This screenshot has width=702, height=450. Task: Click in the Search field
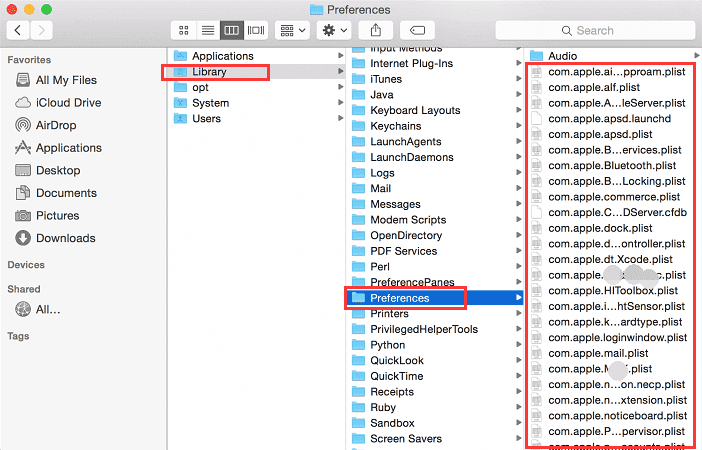[595, 30]
